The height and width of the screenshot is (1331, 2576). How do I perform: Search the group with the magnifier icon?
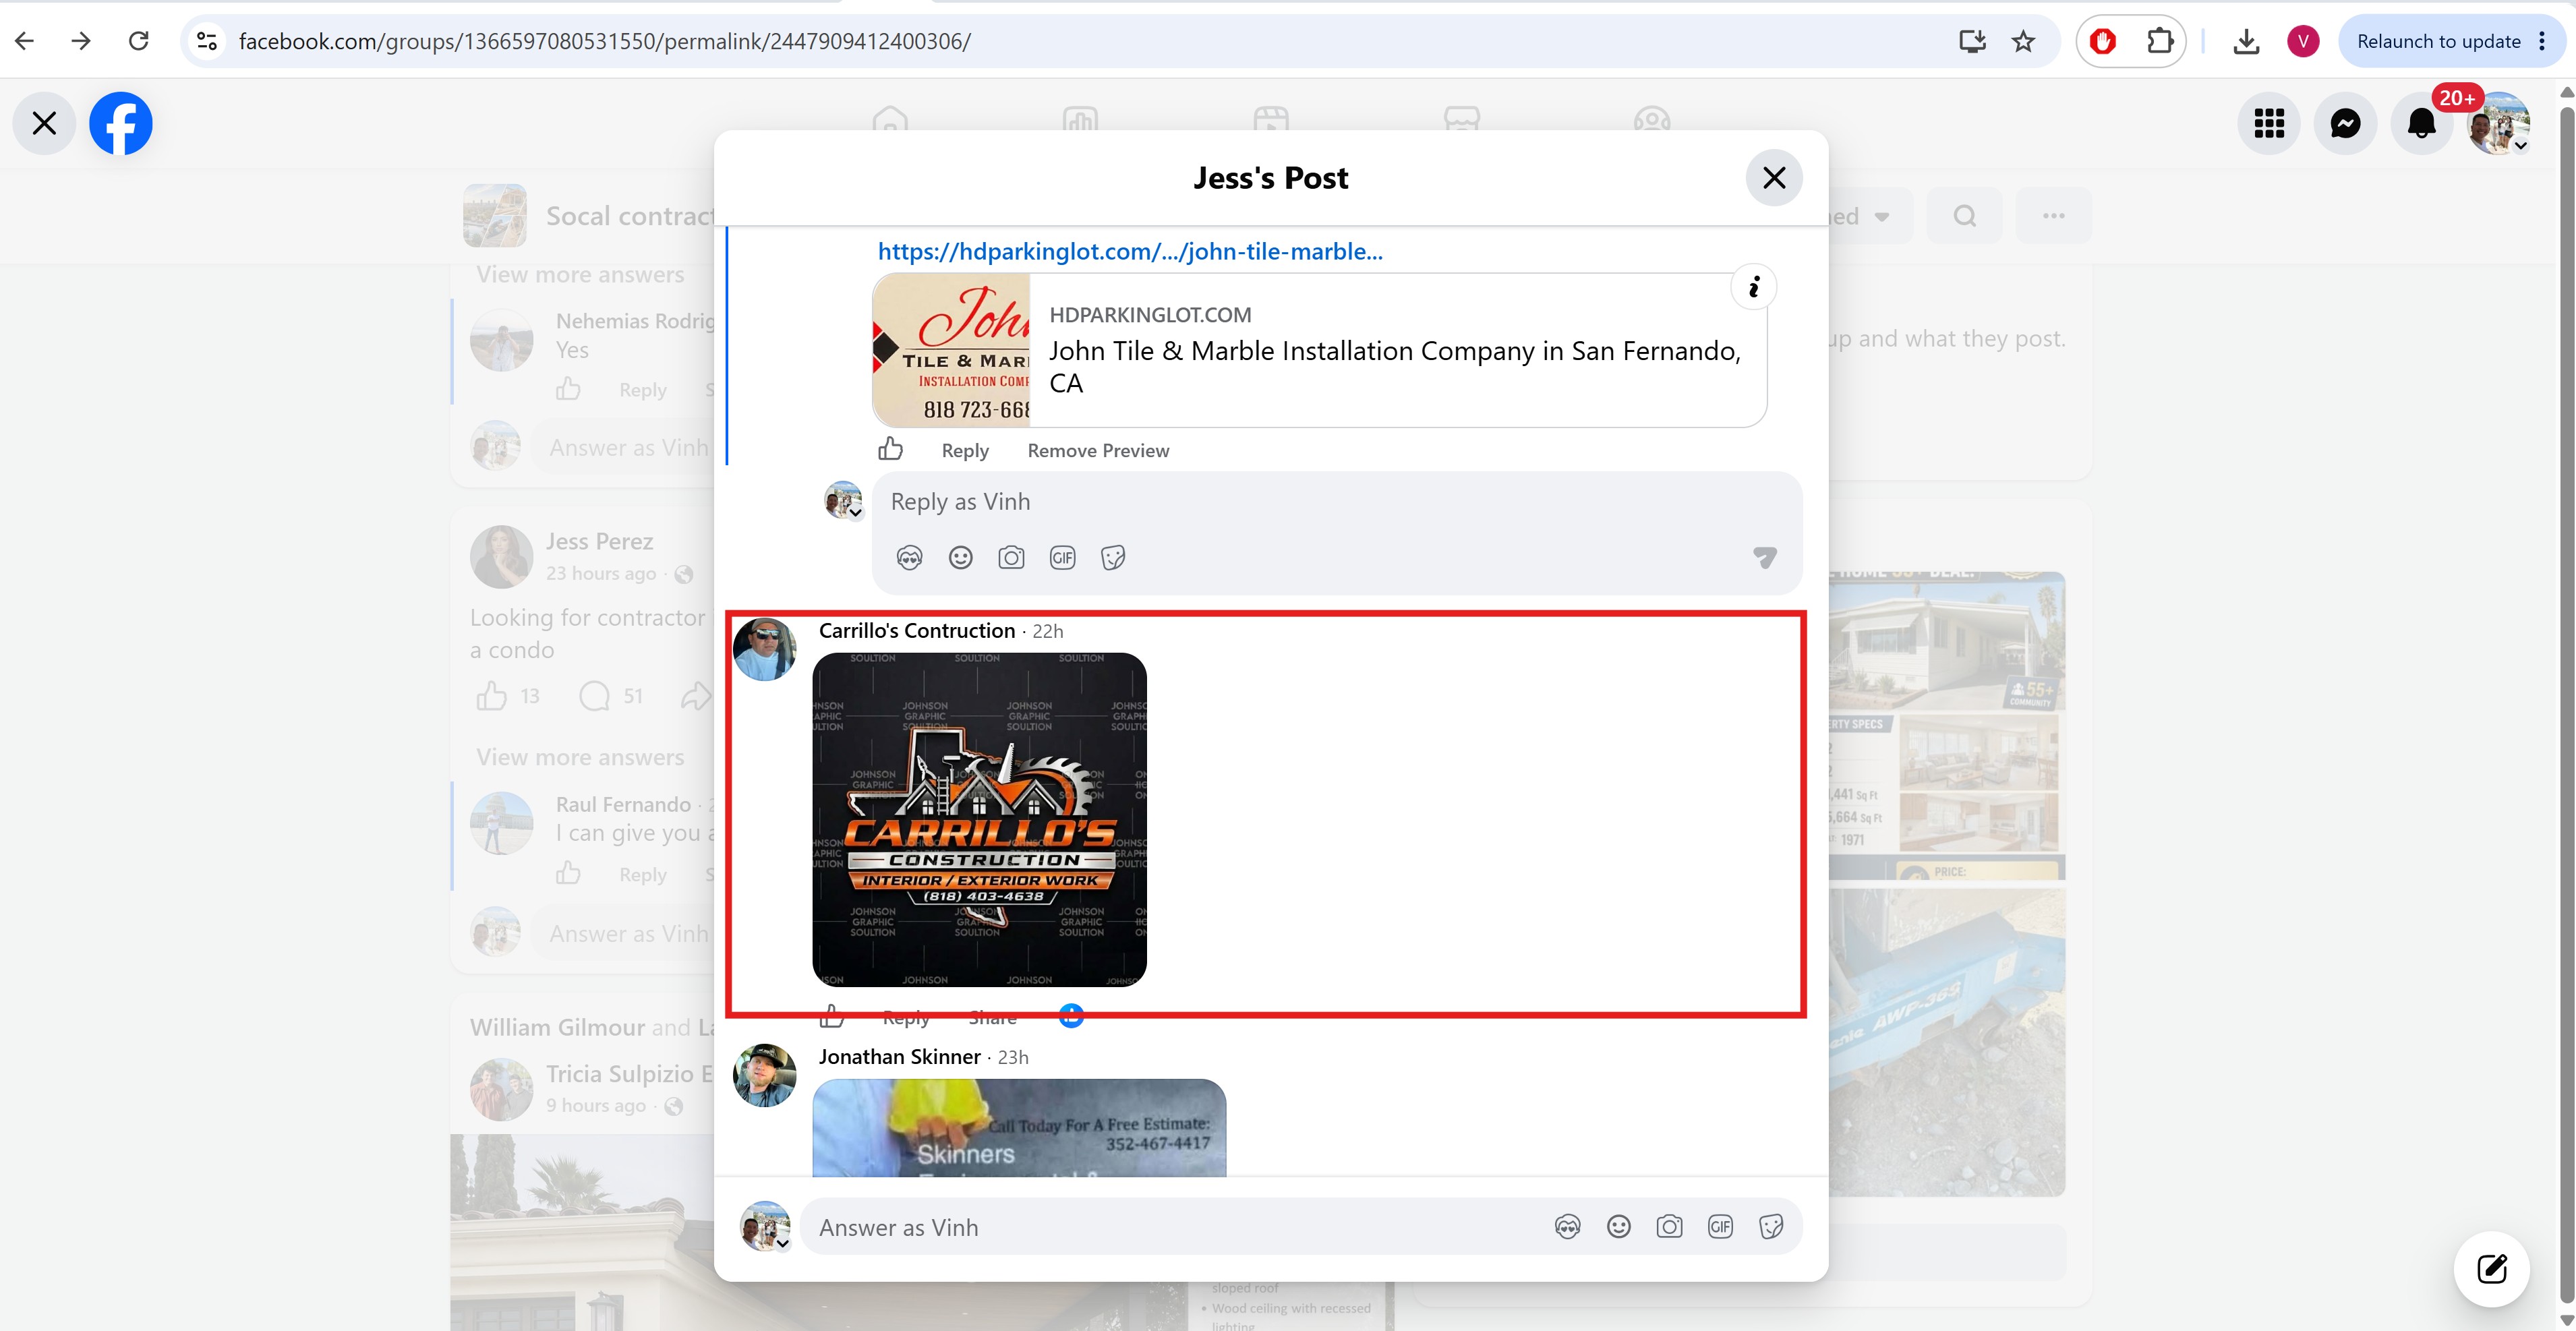click(1964, 216)
